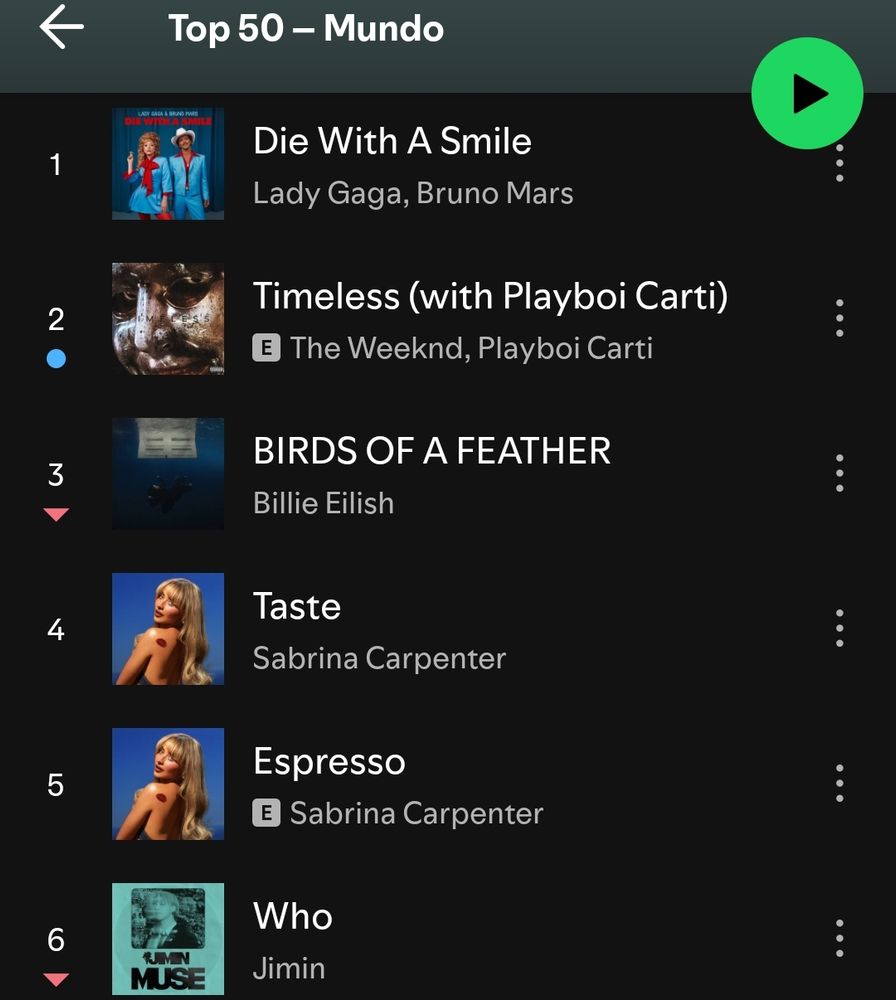Screen dimensions: 896x1000
Task: Open three-dot menu for Taste
Action: [x=839, y=628]
